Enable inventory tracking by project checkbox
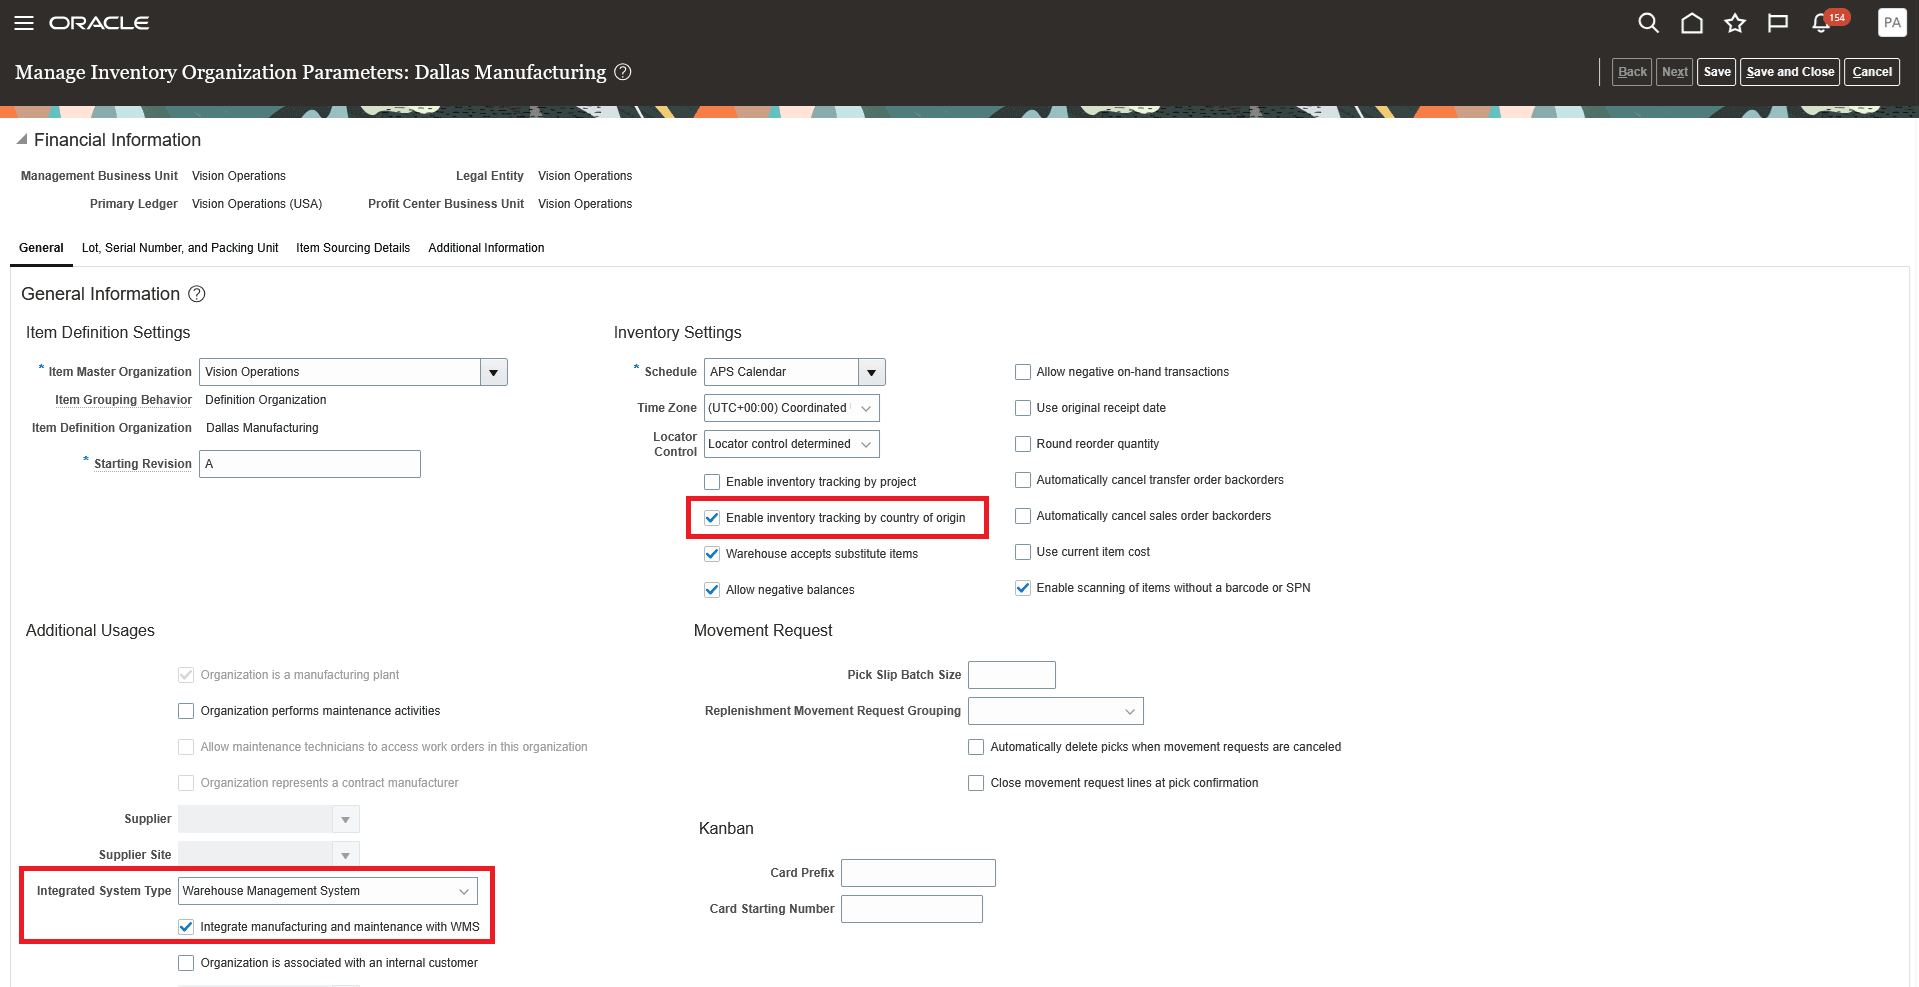Viewport: 1919px width, 987px height. [712, 482]
